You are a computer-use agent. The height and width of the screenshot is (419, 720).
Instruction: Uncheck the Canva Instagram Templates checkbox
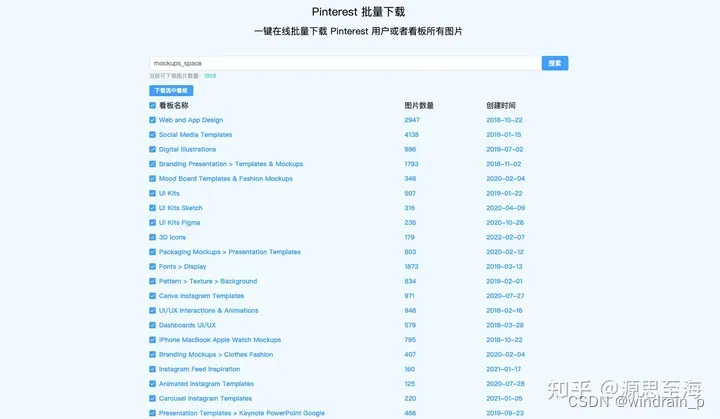[x=152, y=296]
